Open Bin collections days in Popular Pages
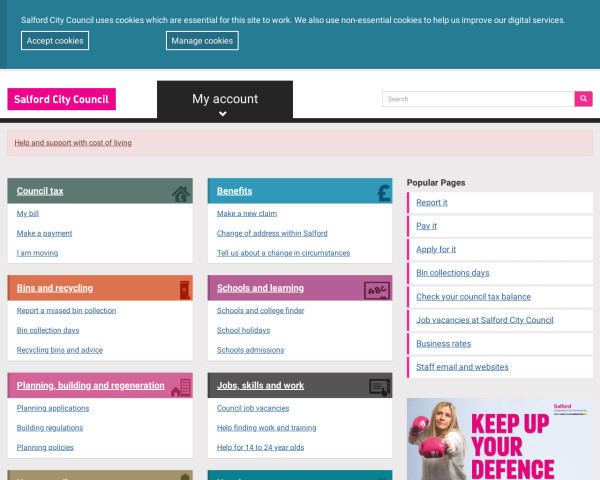Viewport: 600px width, 480px height. 453,273
